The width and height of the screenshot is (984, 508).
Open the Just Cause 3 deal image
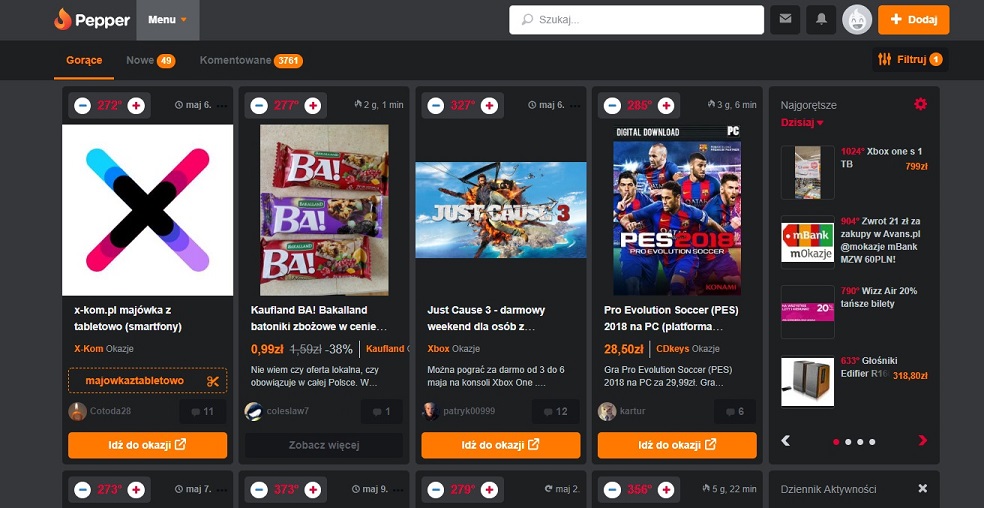coord(501,210)
